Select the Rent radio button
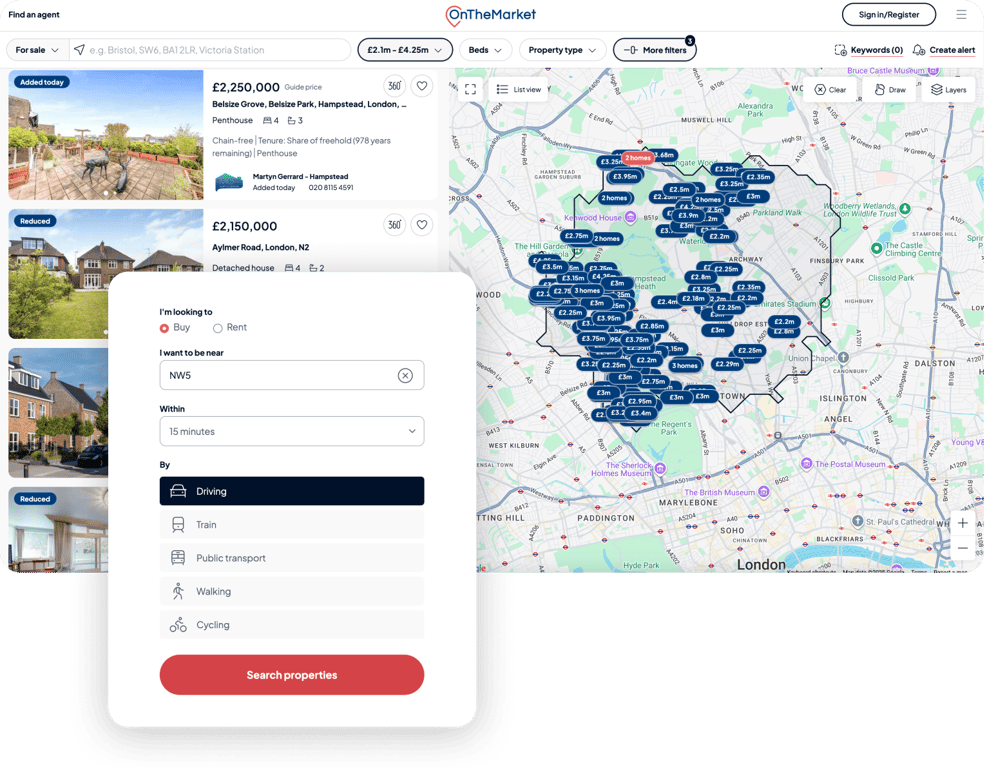 pos(217,327)
